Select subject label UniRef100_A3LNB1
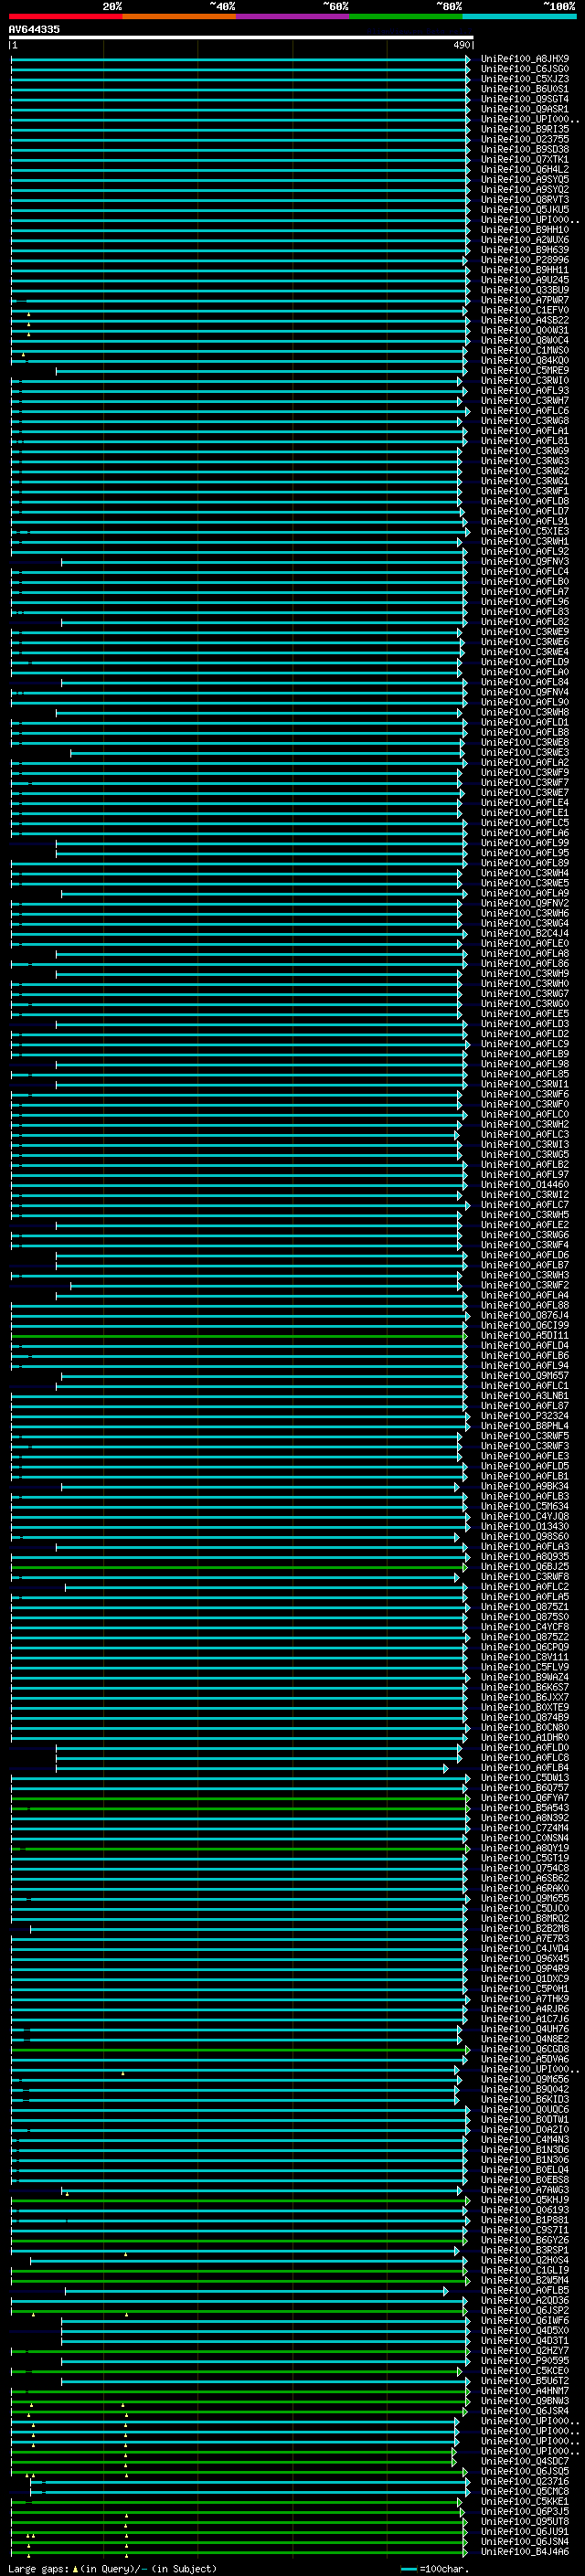 [525, 1395]
